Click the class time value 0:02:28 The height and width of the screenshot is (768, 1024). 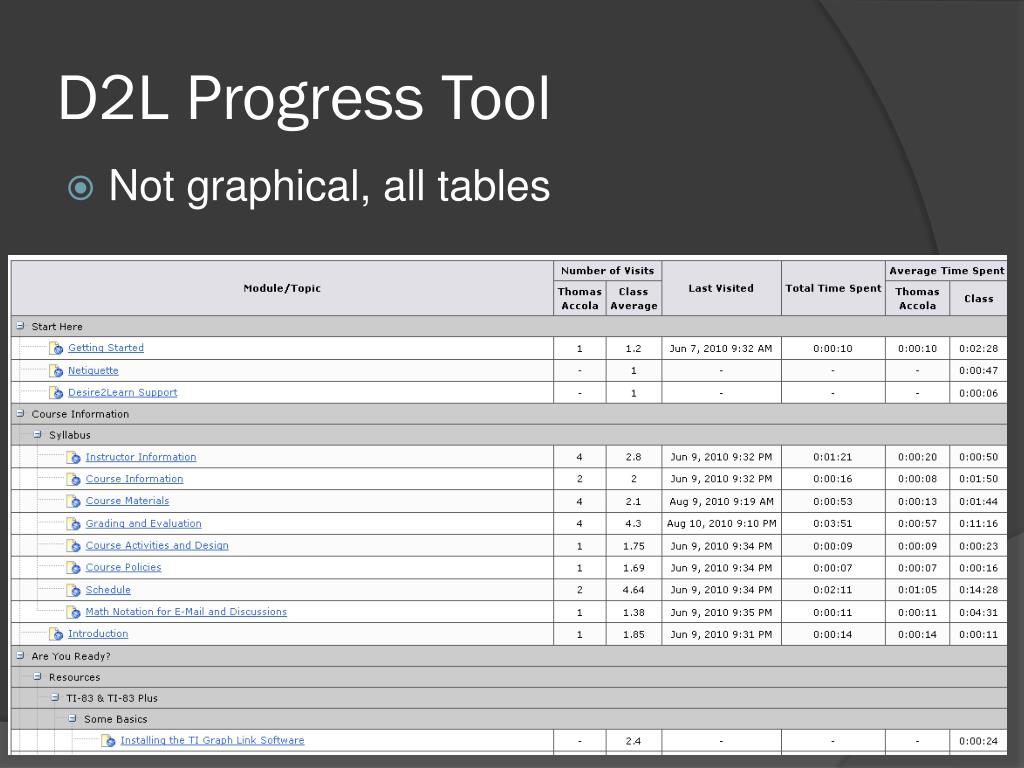point(978,349)
